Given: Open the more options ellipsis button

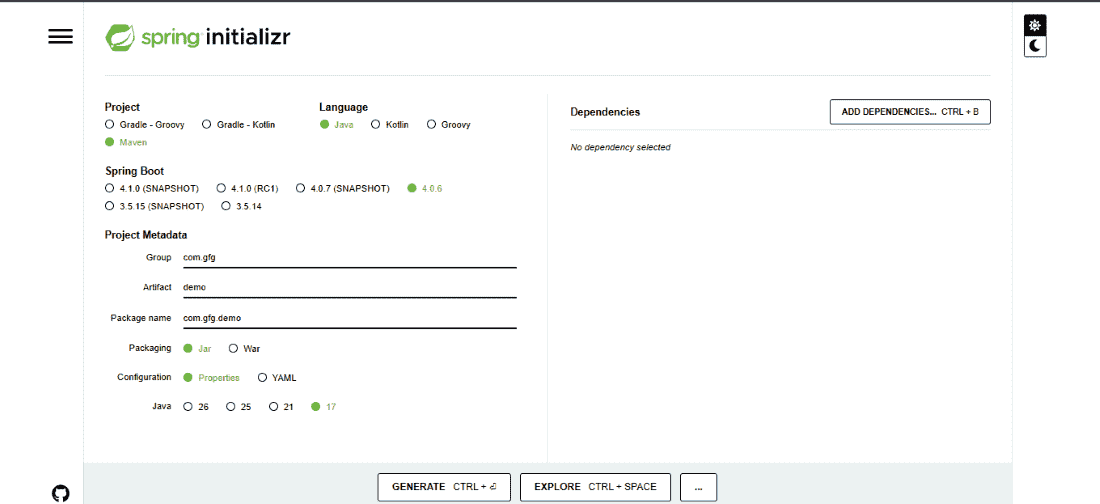Looking at the screenshot, I should pyautogui.click(x=698, y=486).
